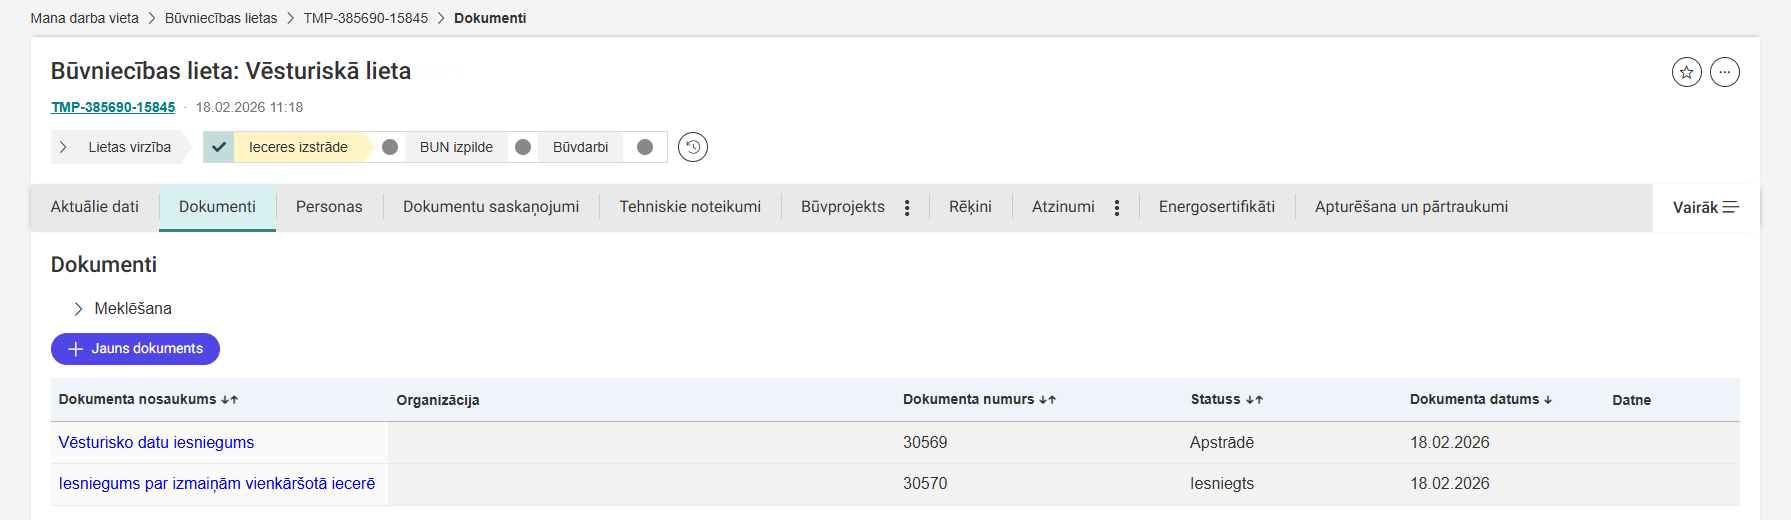Sort by Dokumenta nosaukums column arrows
1791x520 pixels.
tap(229, 400)
